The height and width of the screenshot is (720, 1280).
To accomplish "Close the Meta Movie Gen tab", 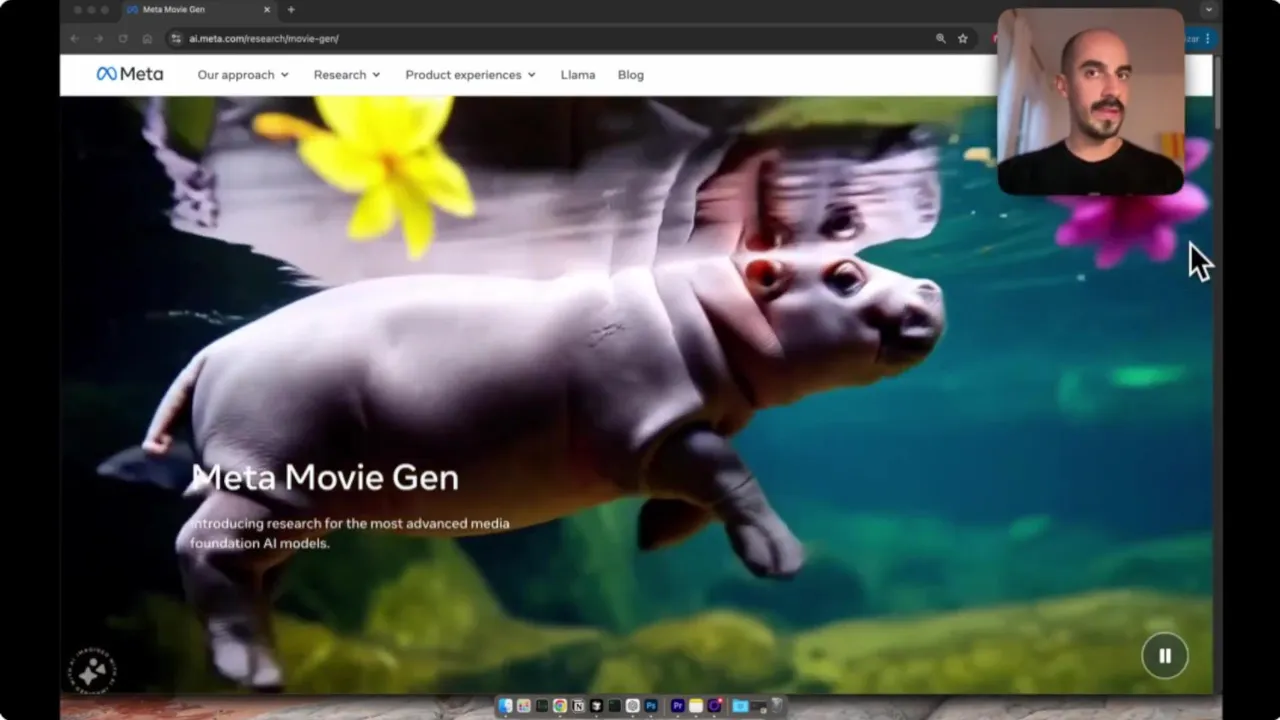I will [x=267, y=10].
